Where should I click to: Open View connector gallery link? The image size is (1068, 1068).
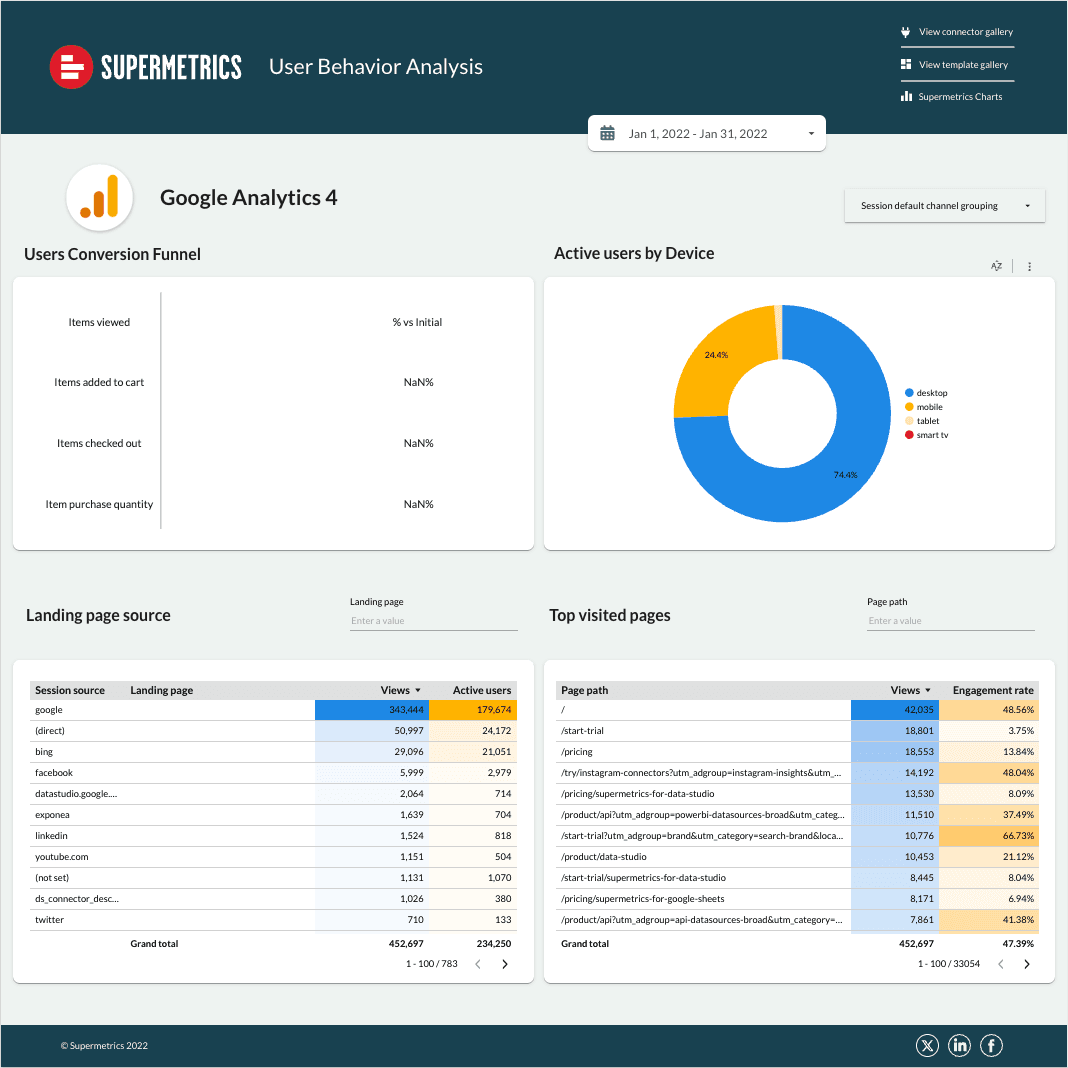[964, 32]
